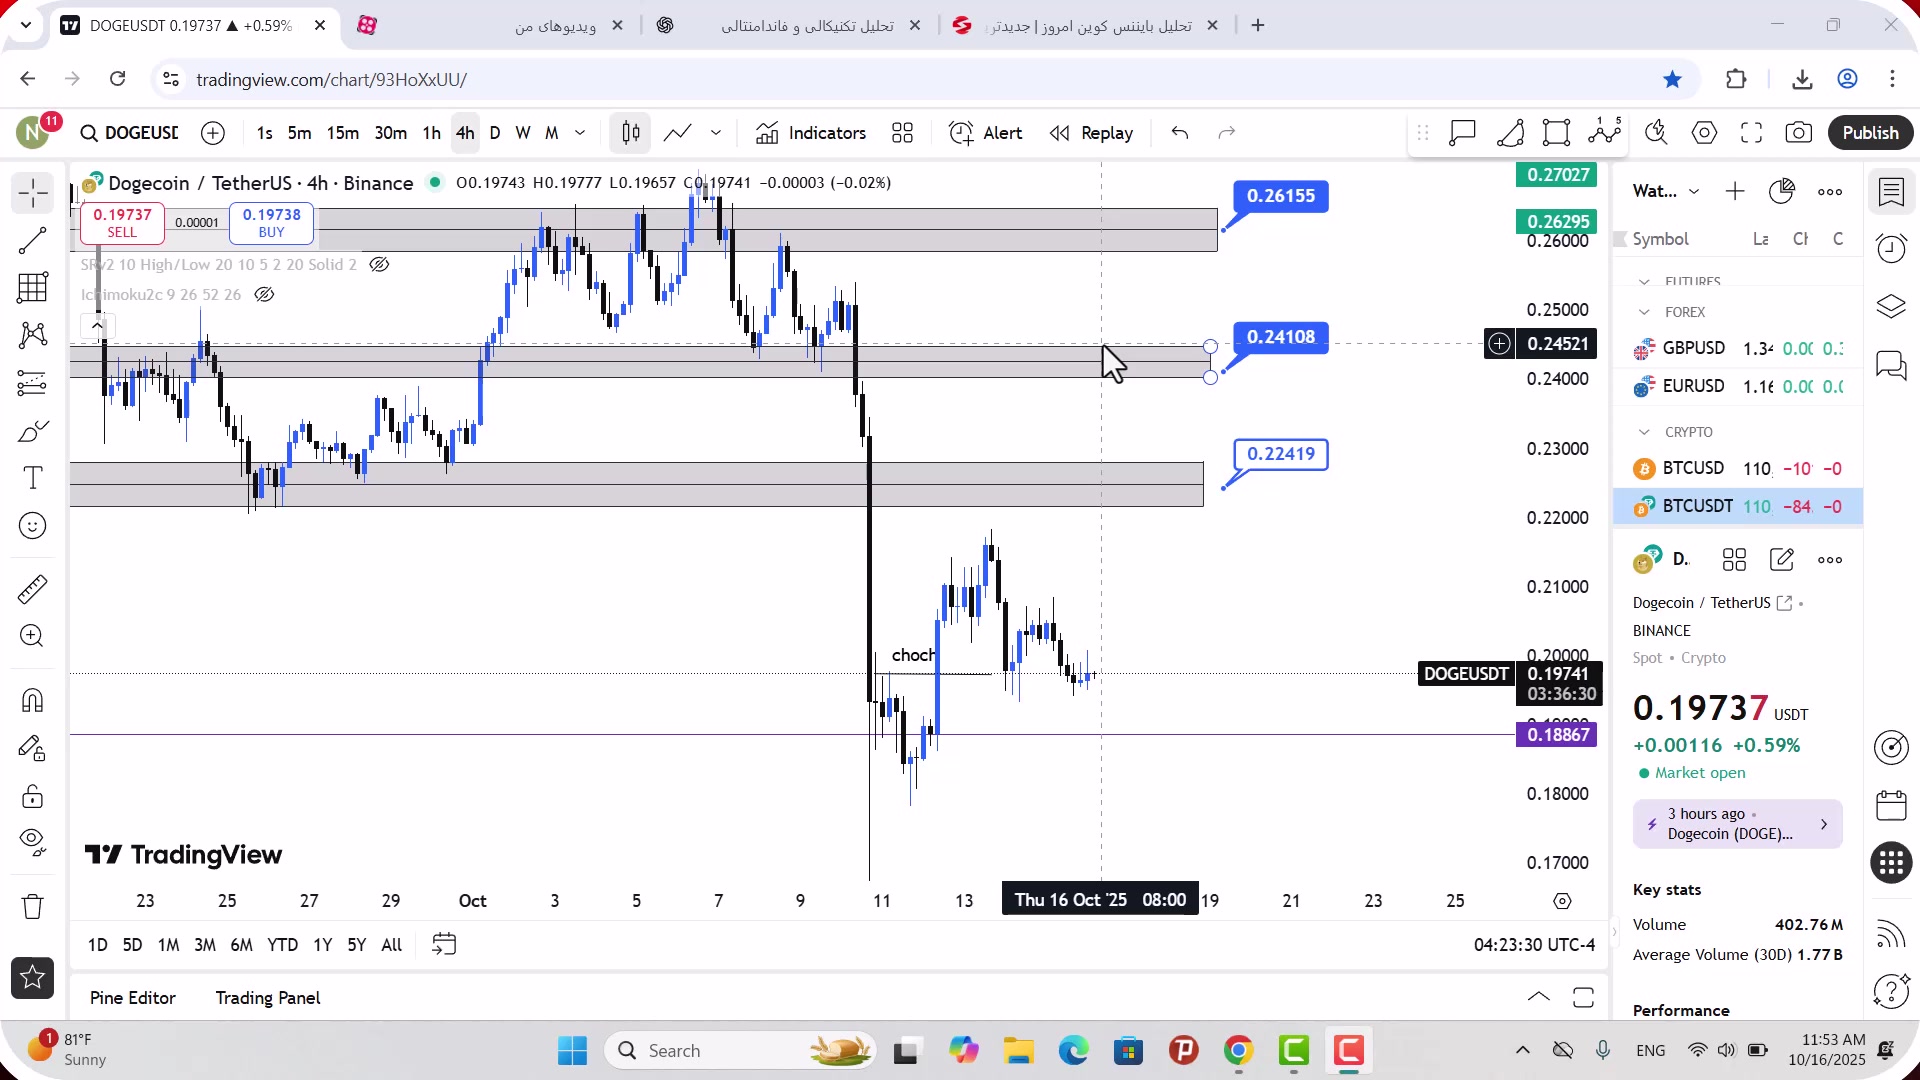Collapse the FUTURES watchlist section
This screenshot has height=1080, width=1920.
coord(1644,282)
